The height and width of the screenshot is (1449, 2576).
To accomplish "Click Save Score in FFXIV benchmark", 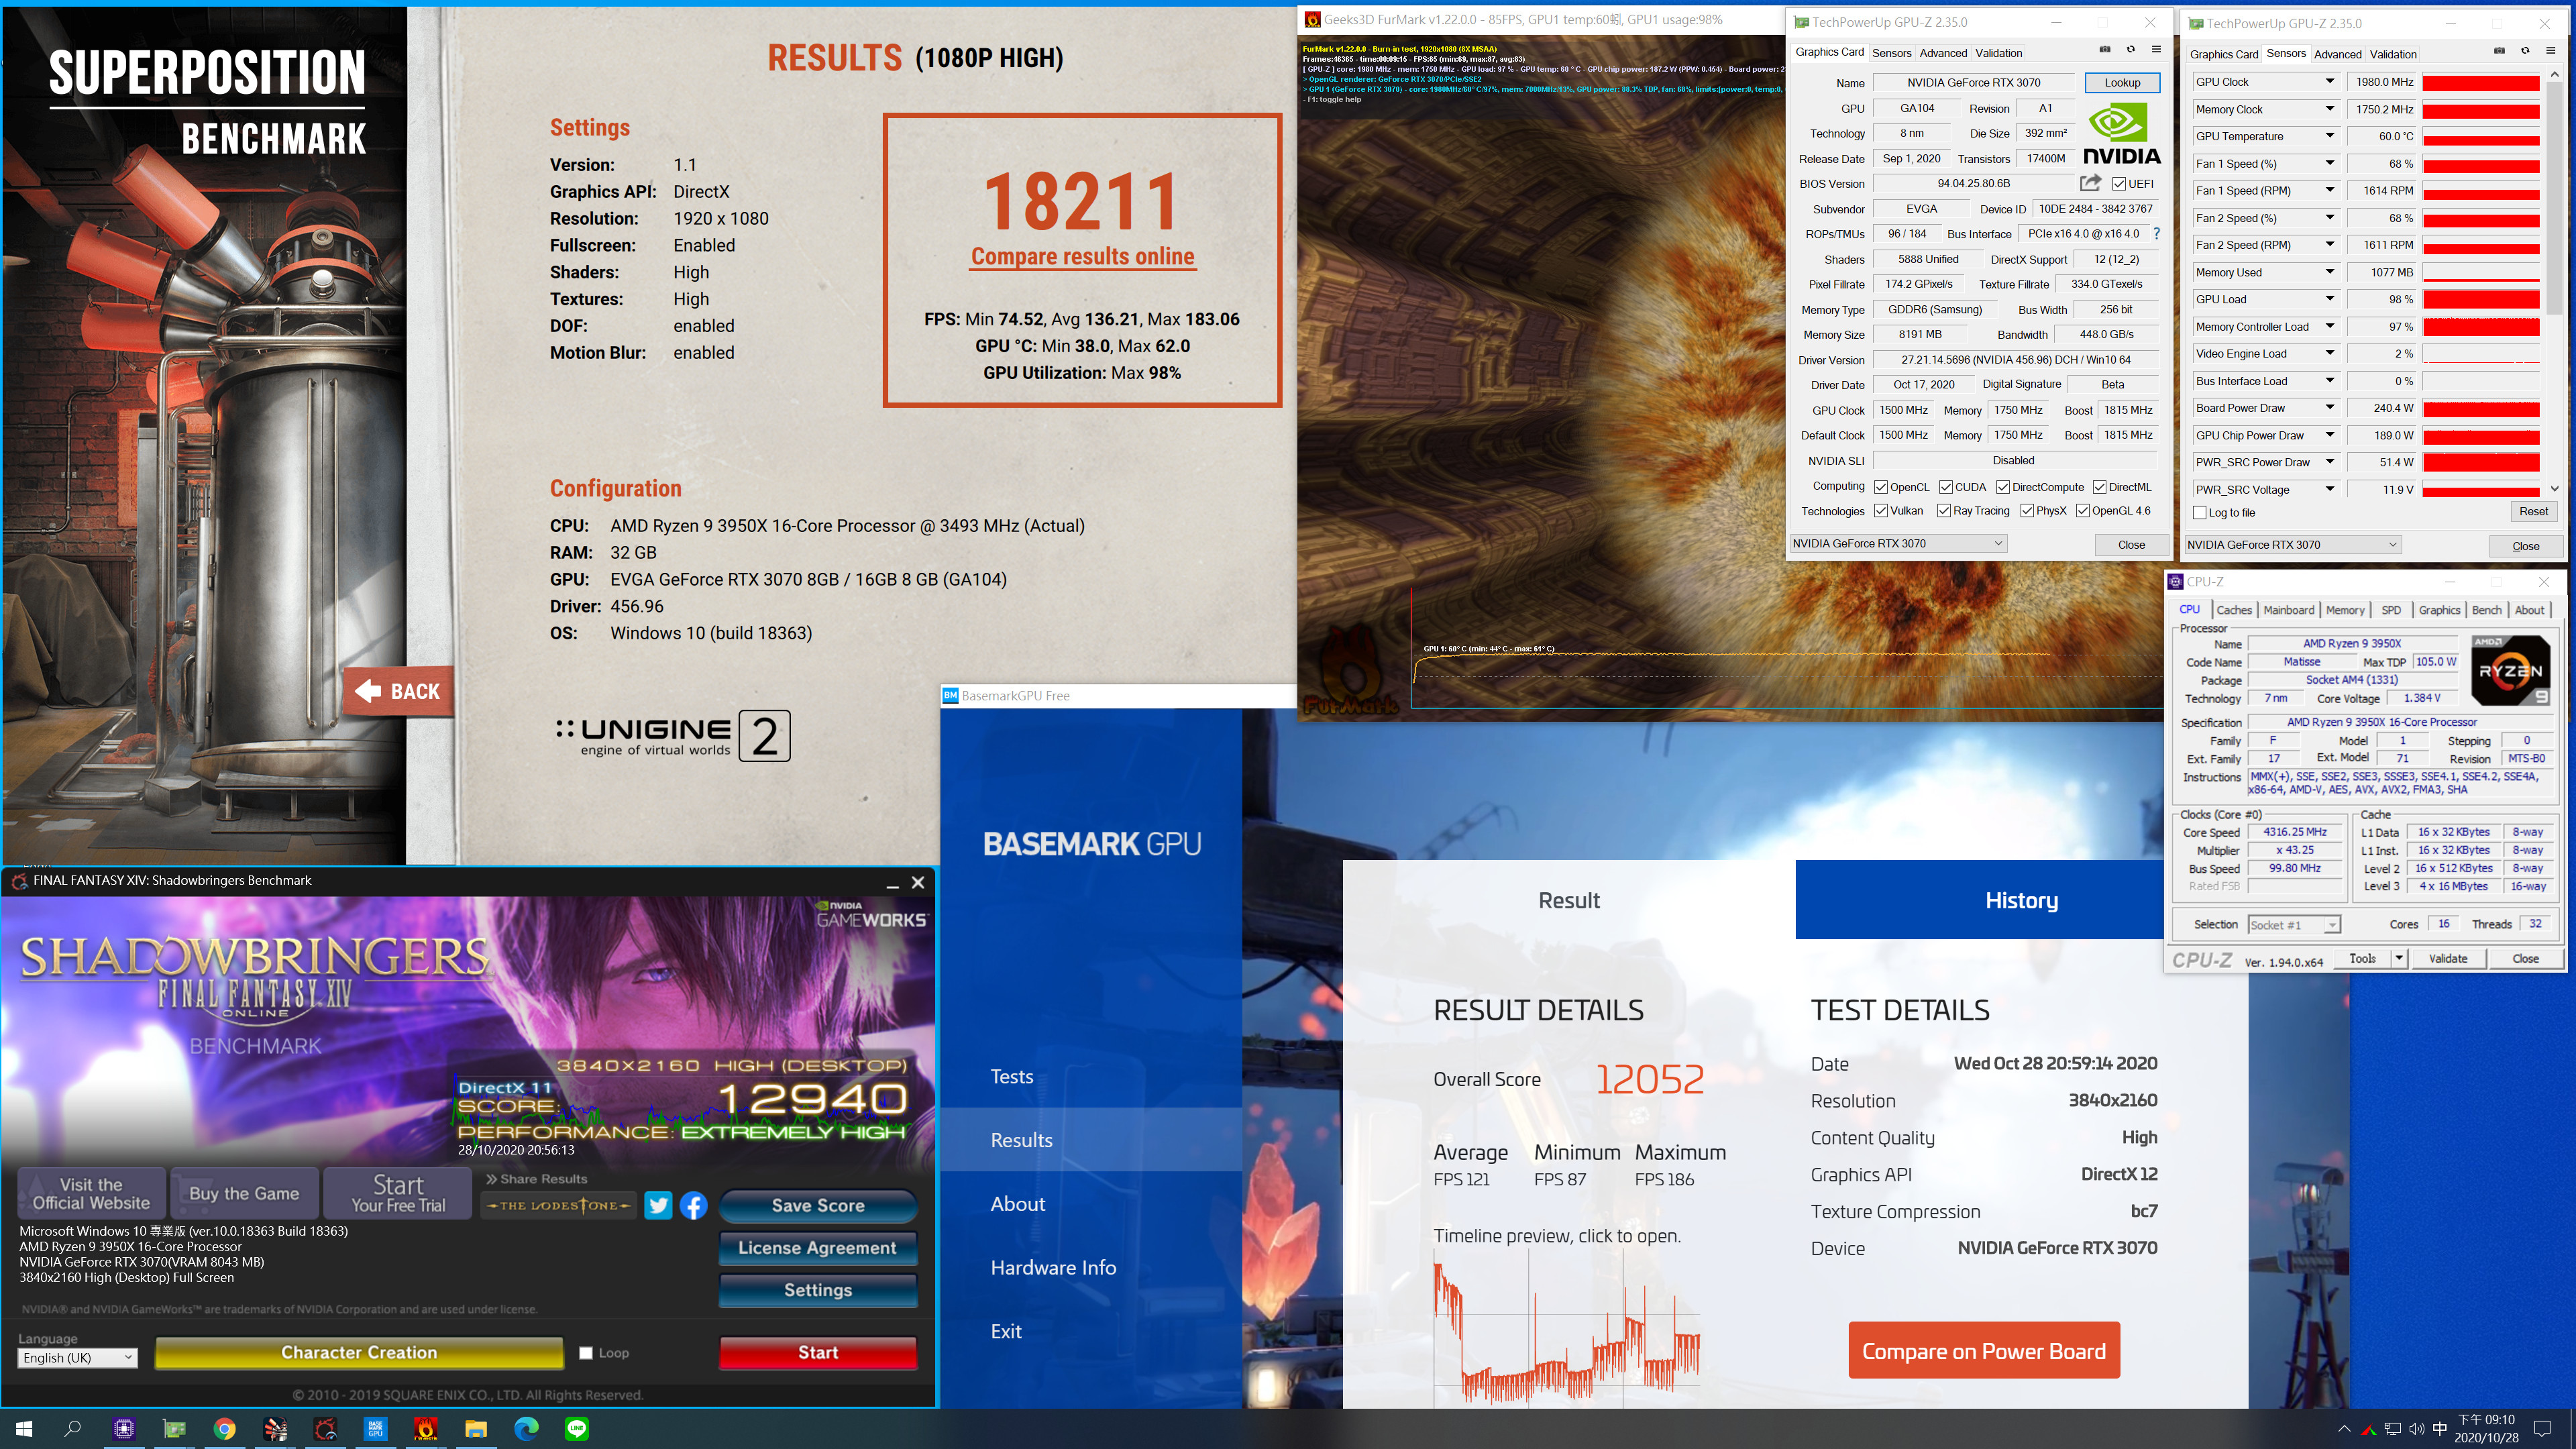I will 818,1206.
